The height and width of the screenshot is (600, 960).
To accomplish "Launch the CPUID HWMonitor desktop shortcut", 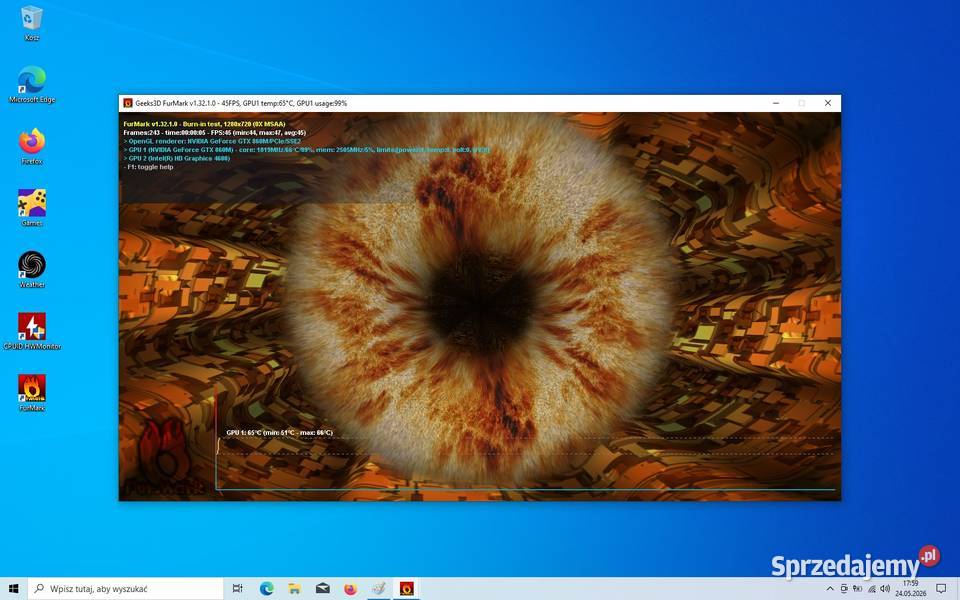I will [x=32, y=331].
